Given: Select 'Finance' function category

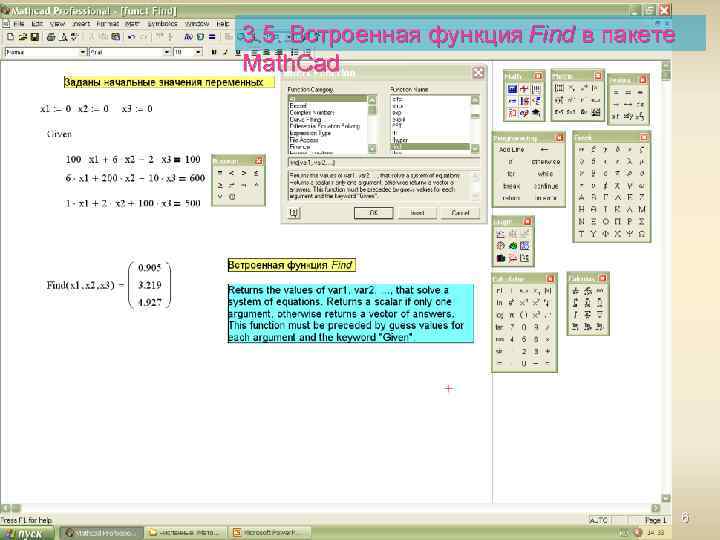Looking at the screenshot, I should [300, 147].
